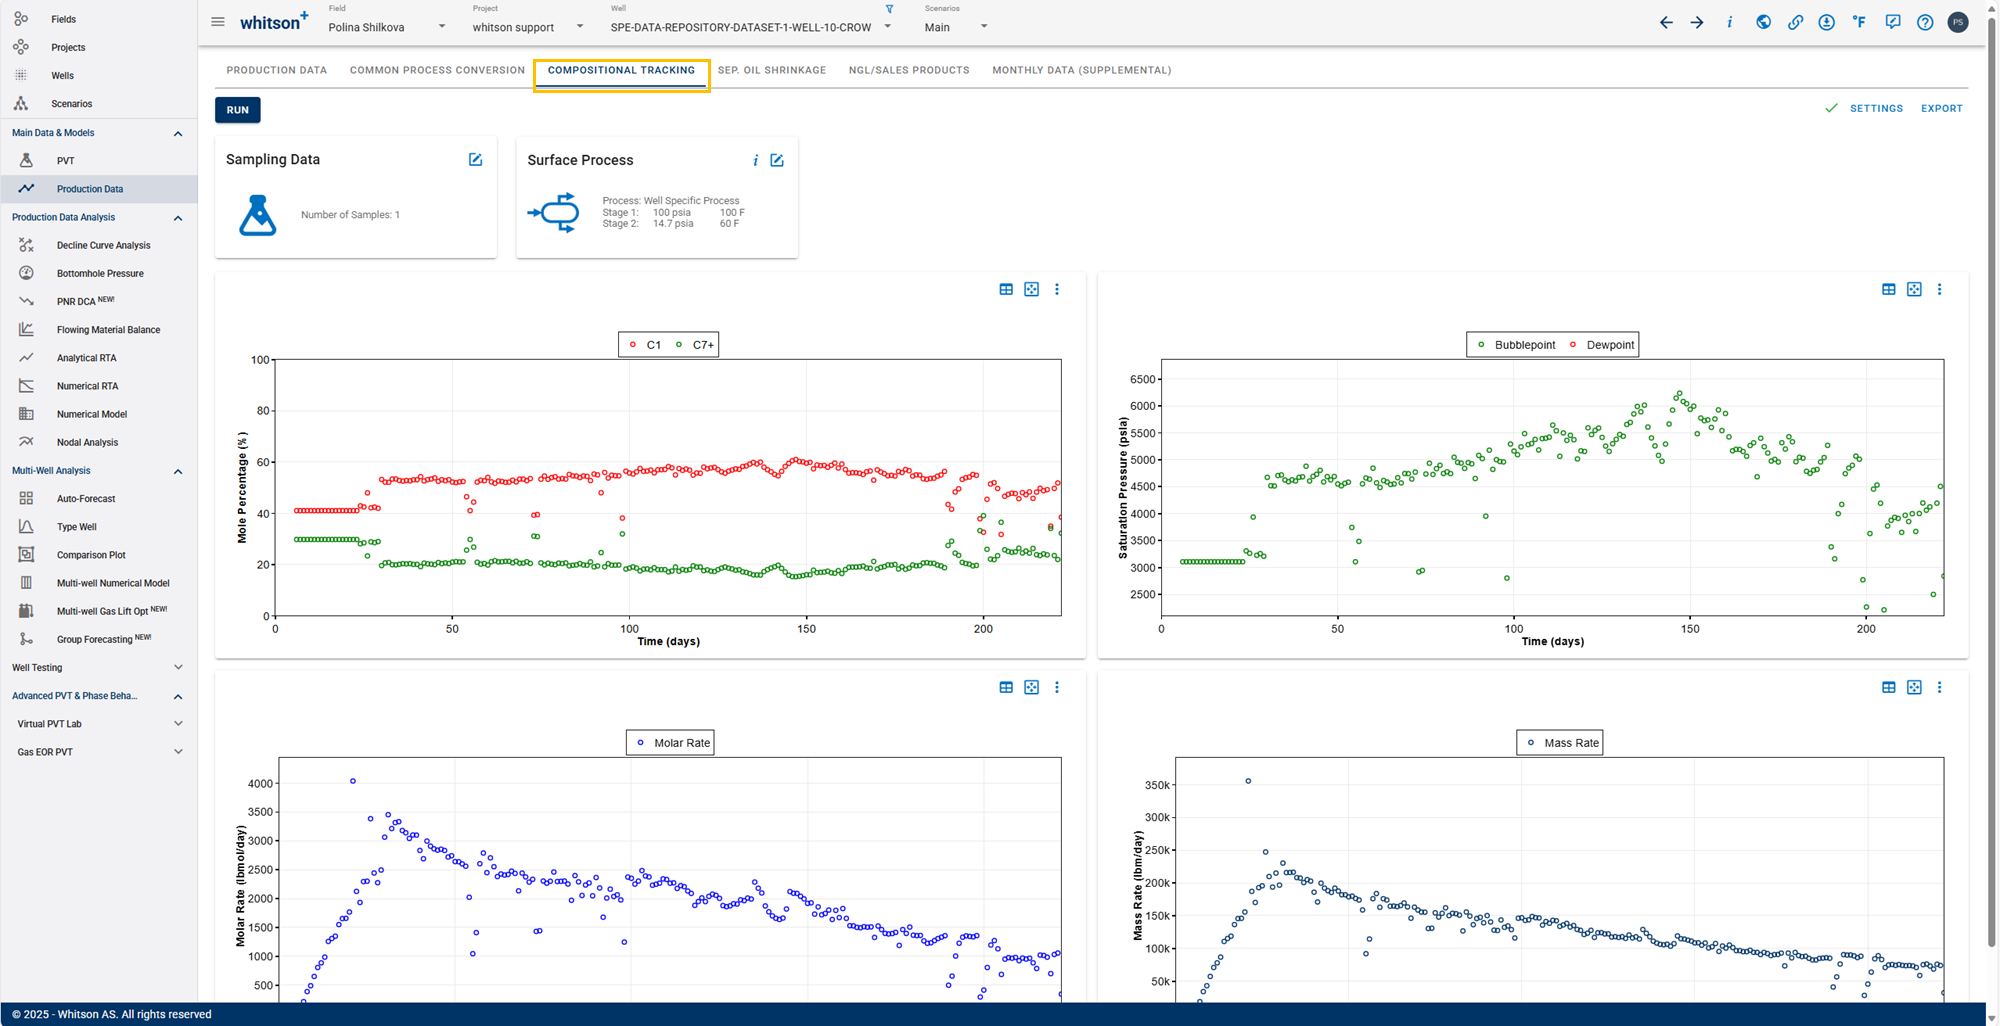This screenshot has width=2000, height=1026.
Task: Toggle Bubblepoint series in legend
Action: (x=1516, y=345)
